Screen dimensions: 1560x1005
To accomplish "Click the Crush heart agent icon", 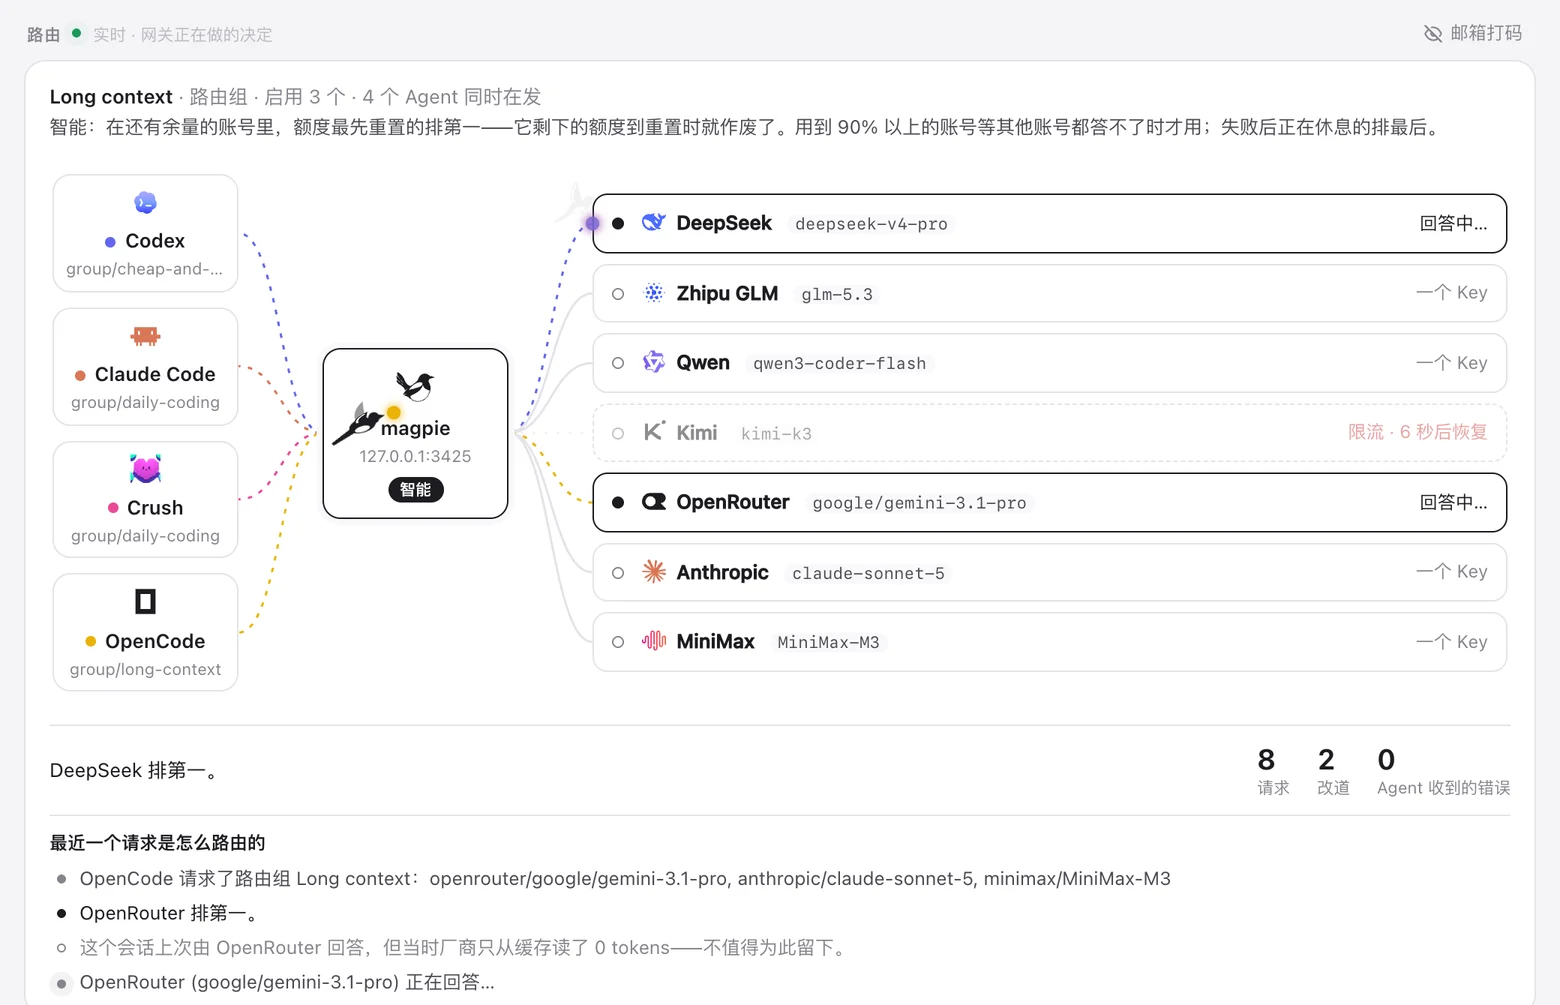I will (145, 468).
